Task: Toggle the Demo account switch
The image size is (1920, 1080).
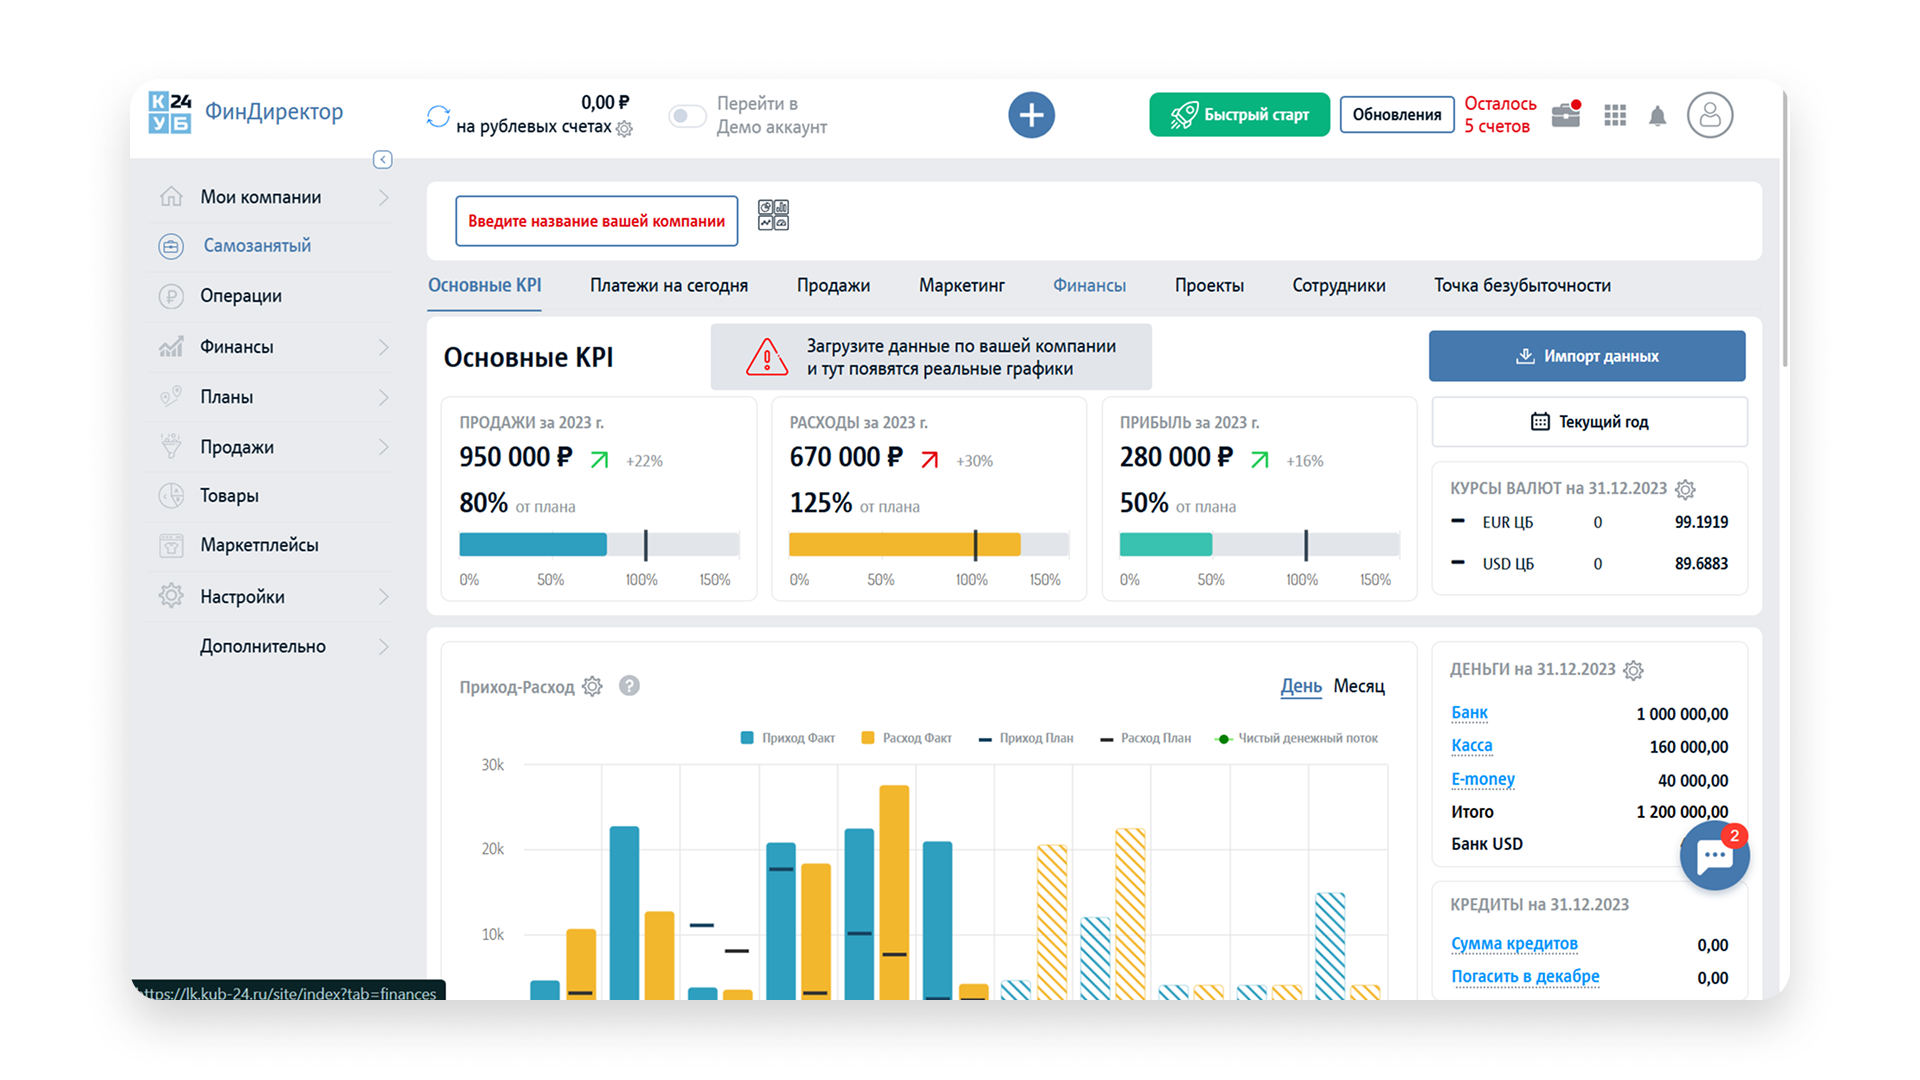Action: point(687,116)
